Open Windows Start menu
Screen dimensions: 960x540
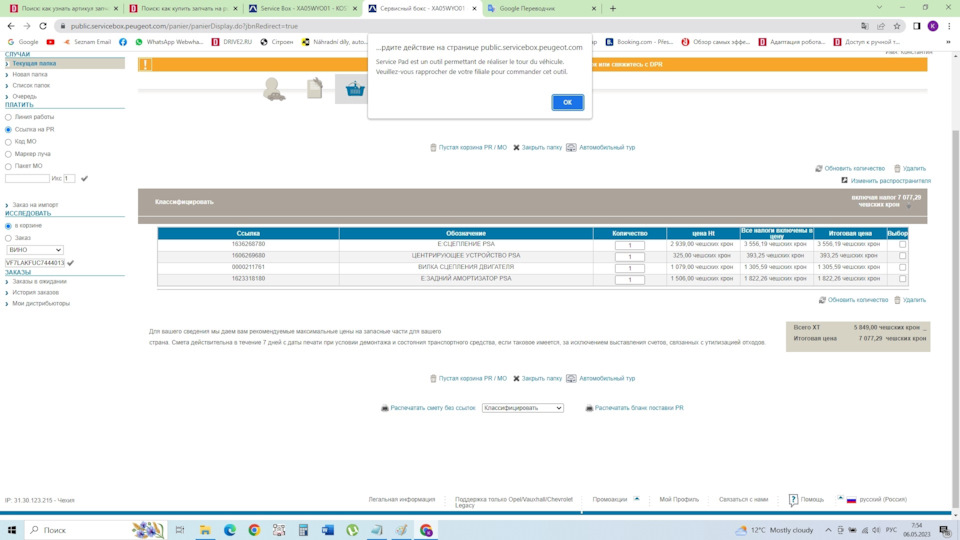tap(12, 530)
